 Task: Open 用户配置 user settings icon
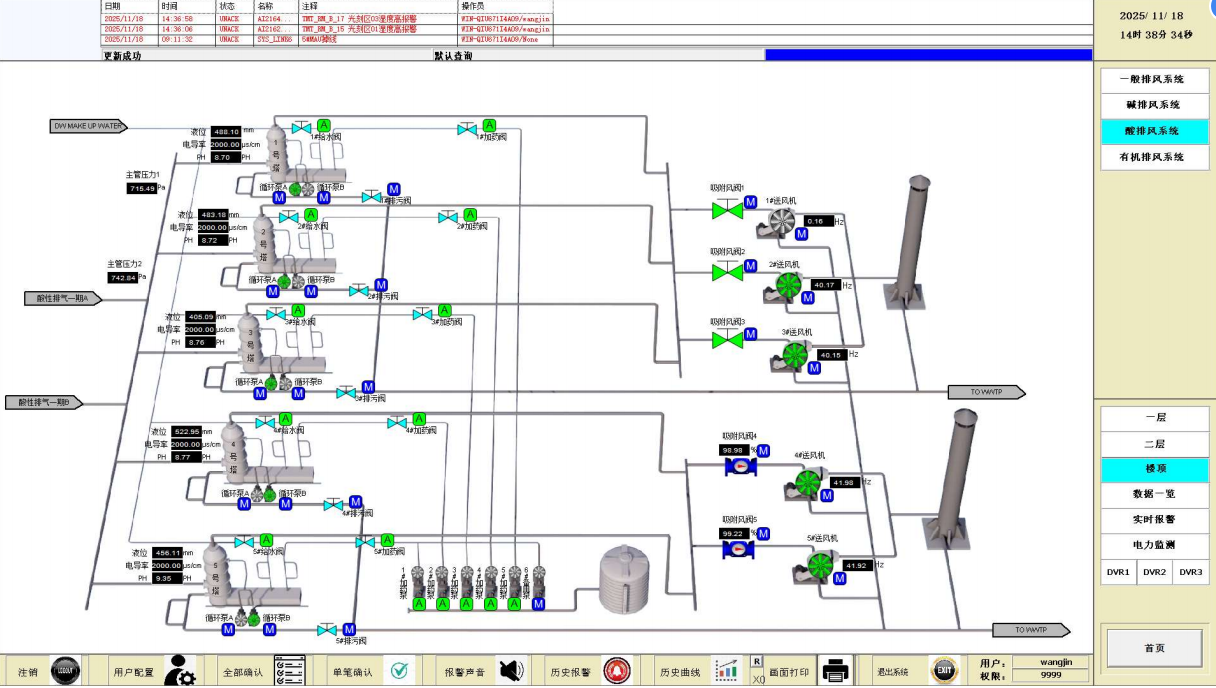[x=180, y=671]
